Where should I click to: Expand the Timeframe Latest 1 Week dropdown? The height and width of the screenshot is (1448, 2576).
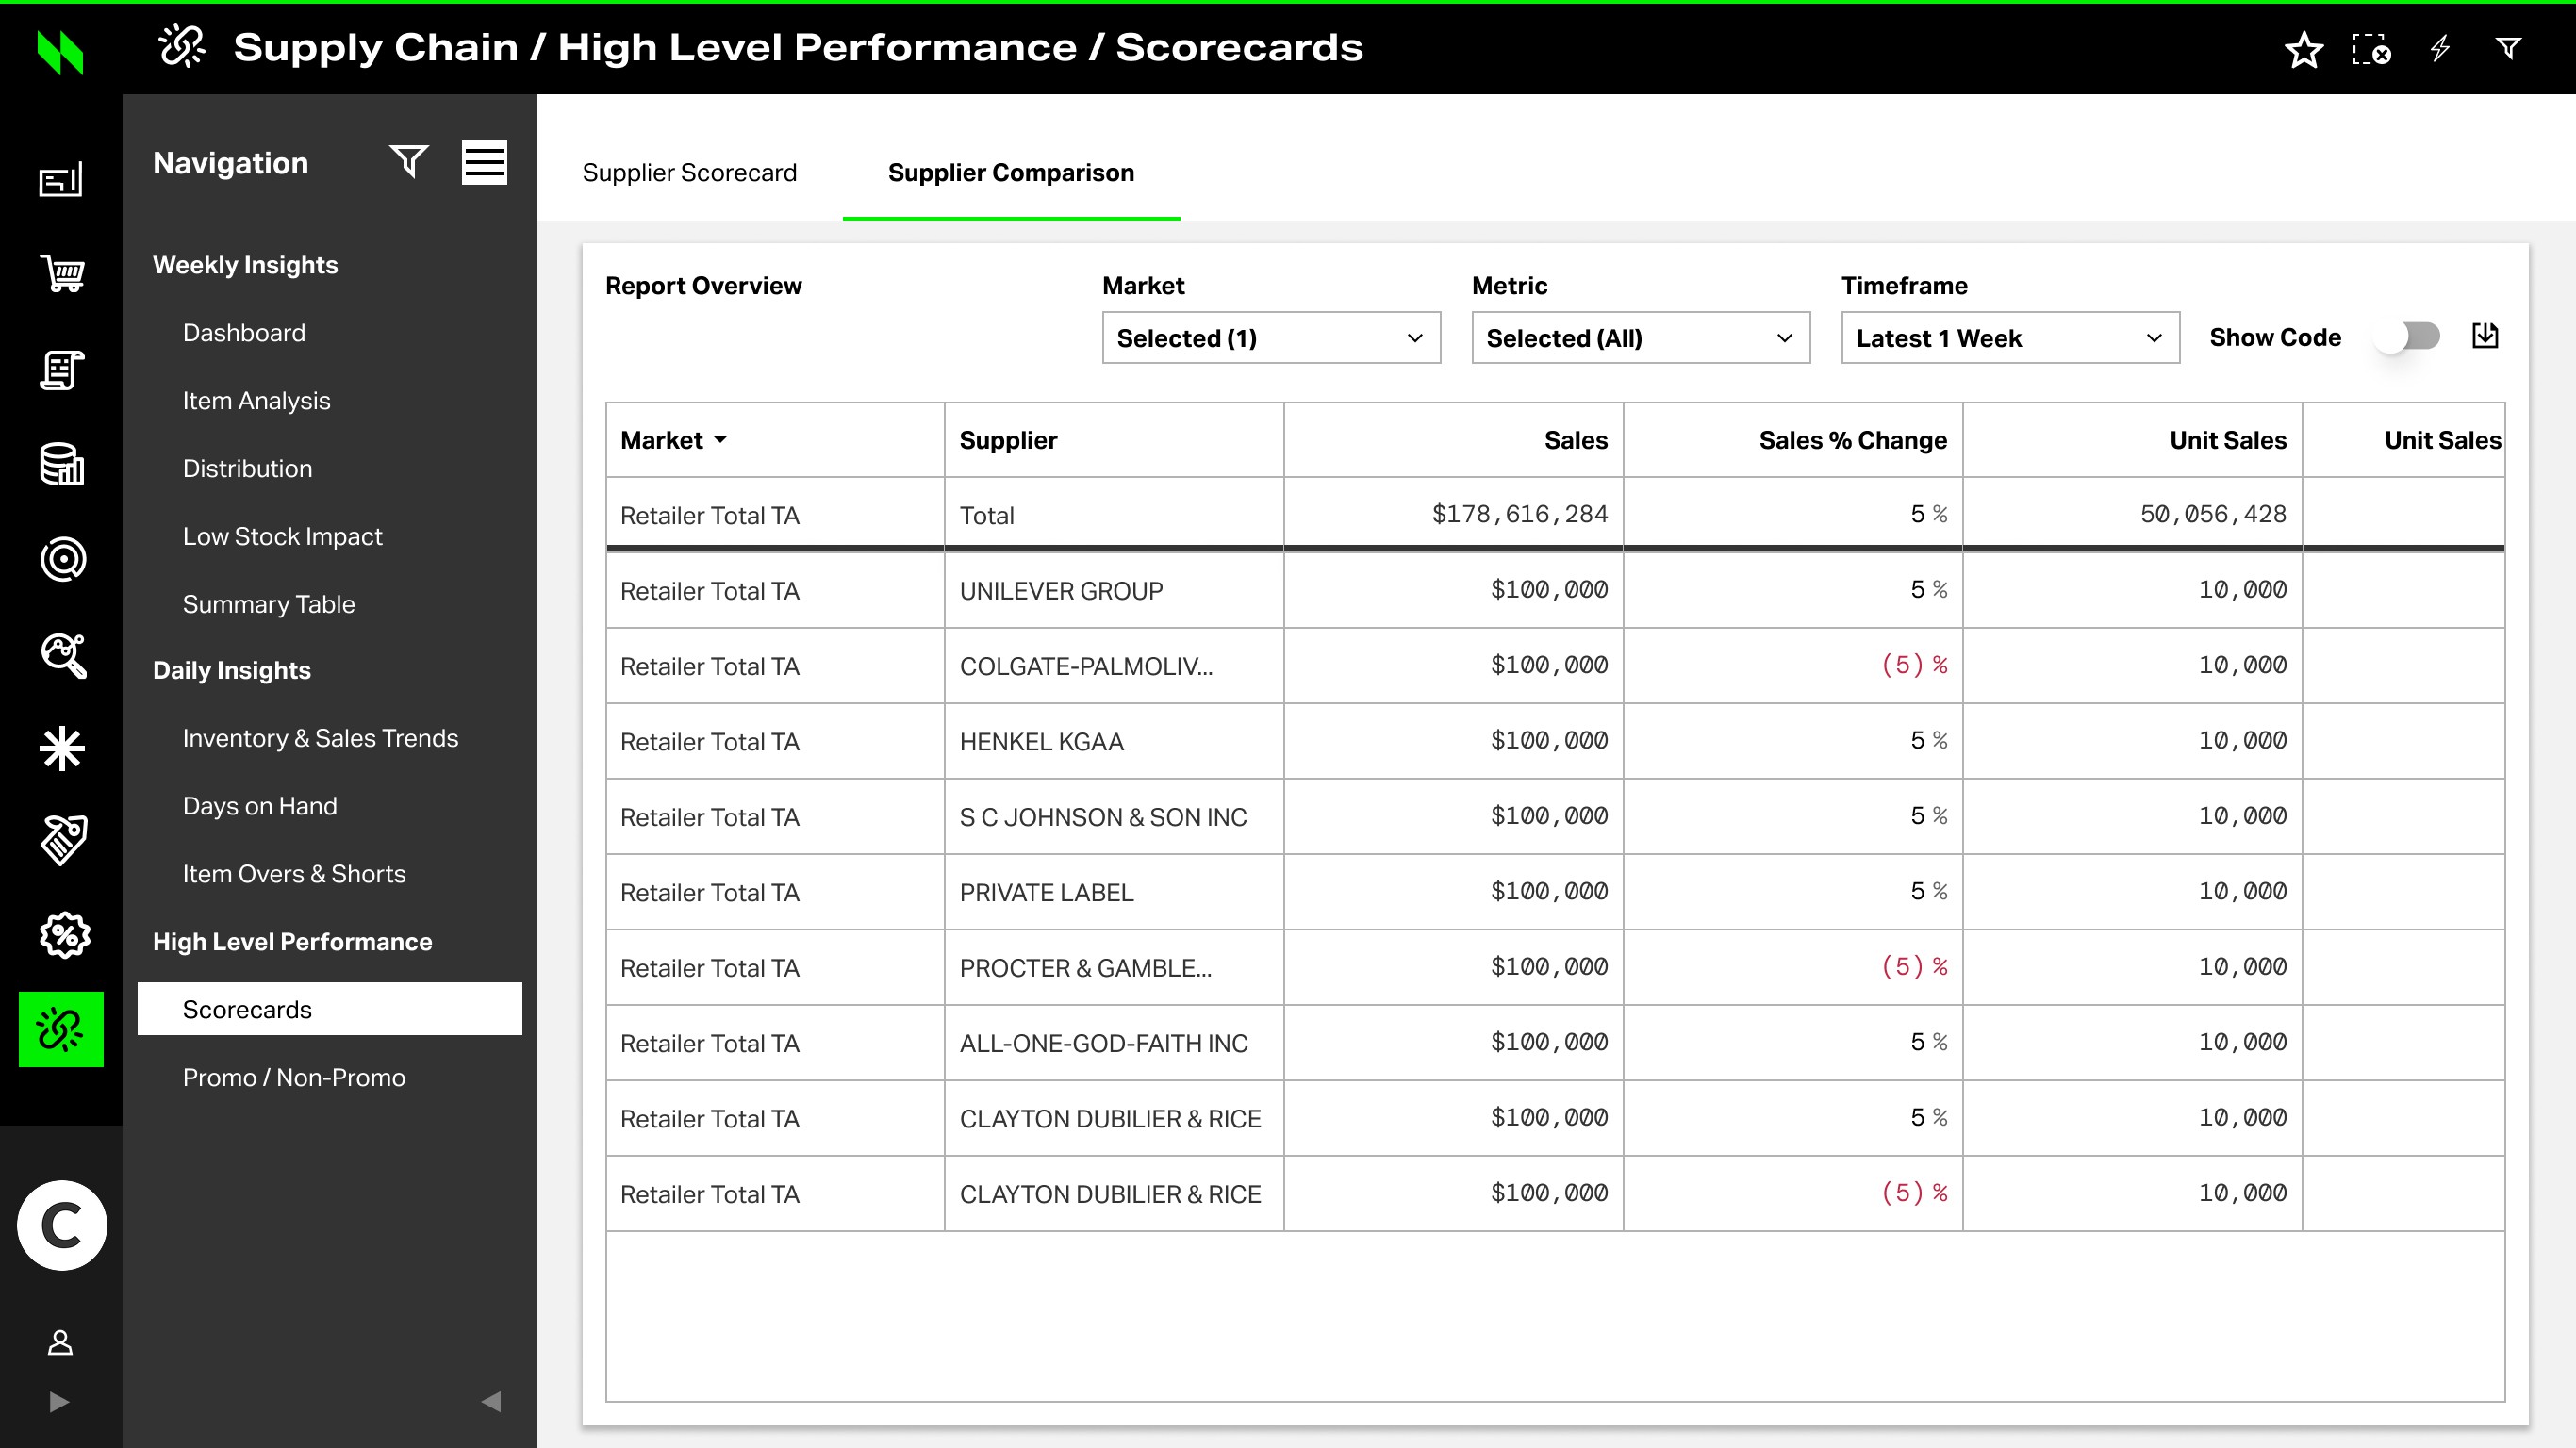point(2009,338)
